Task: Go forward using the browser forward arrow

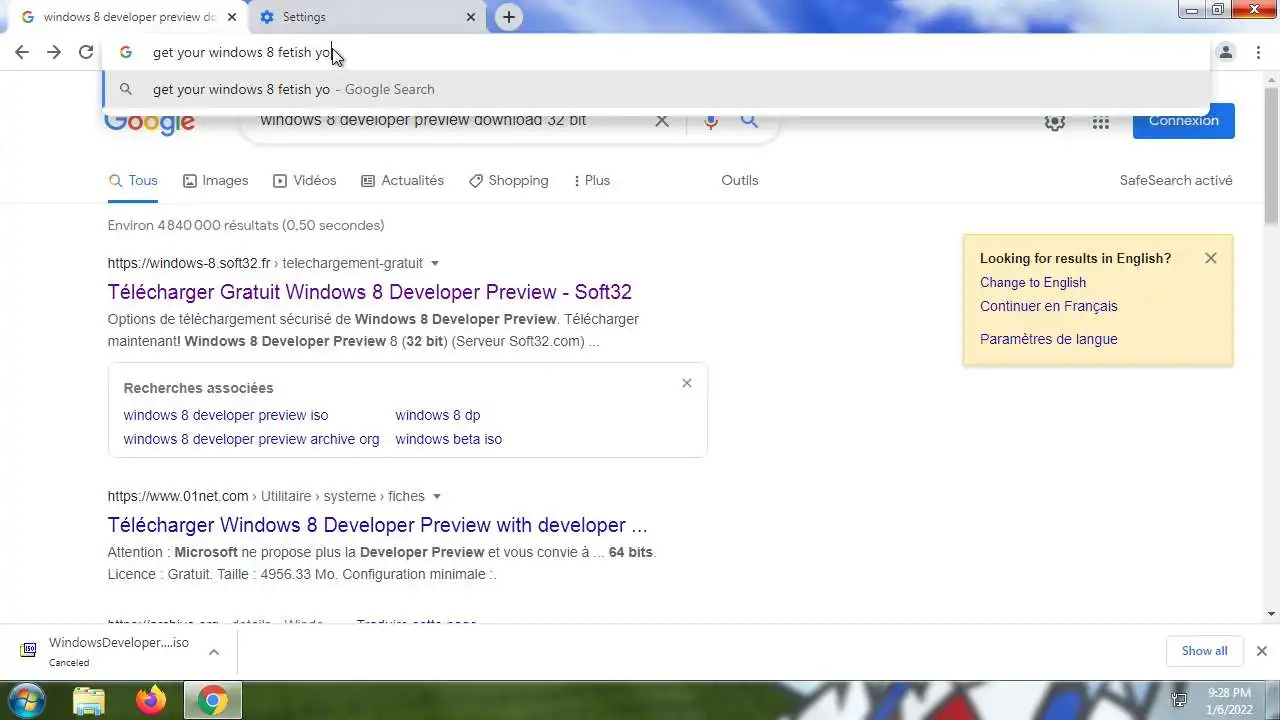Action: coord(54,52)
